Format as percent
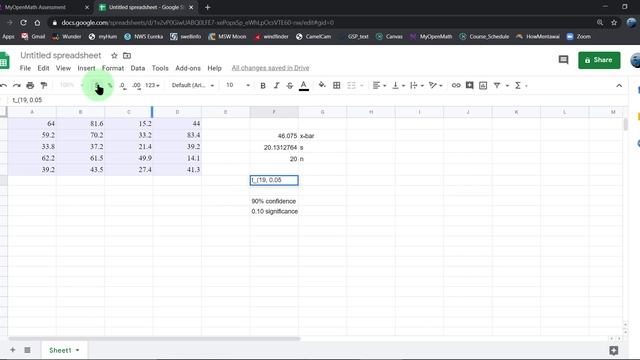The image size is (640, 360). [x=110, y=85]
